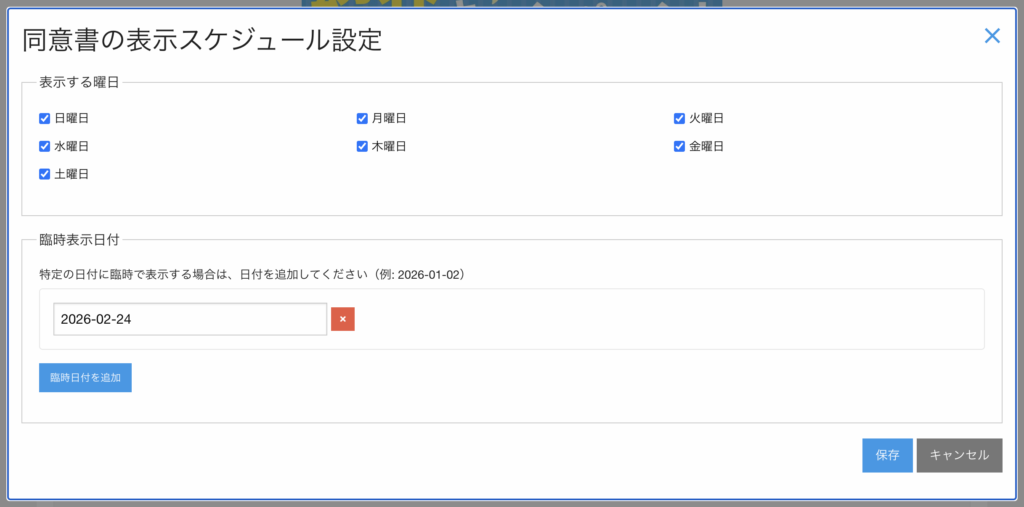The image size is (1024, 507).
Task: Click the 同意書の表示スケジュール設定 dialog title
Action: pos(202,40)
